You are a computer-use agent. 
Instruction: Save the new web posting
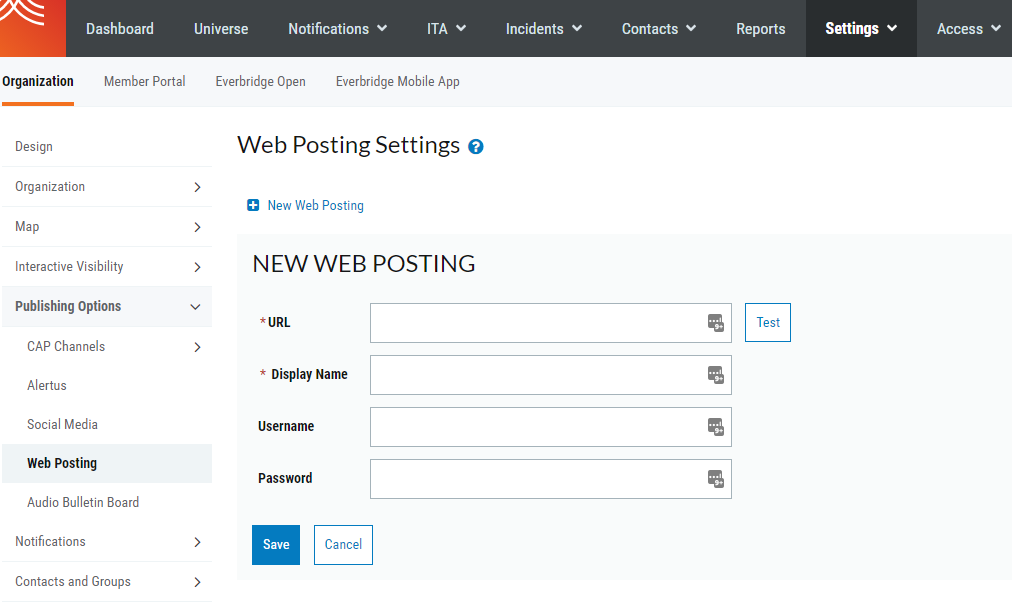(x=275, y=544)
